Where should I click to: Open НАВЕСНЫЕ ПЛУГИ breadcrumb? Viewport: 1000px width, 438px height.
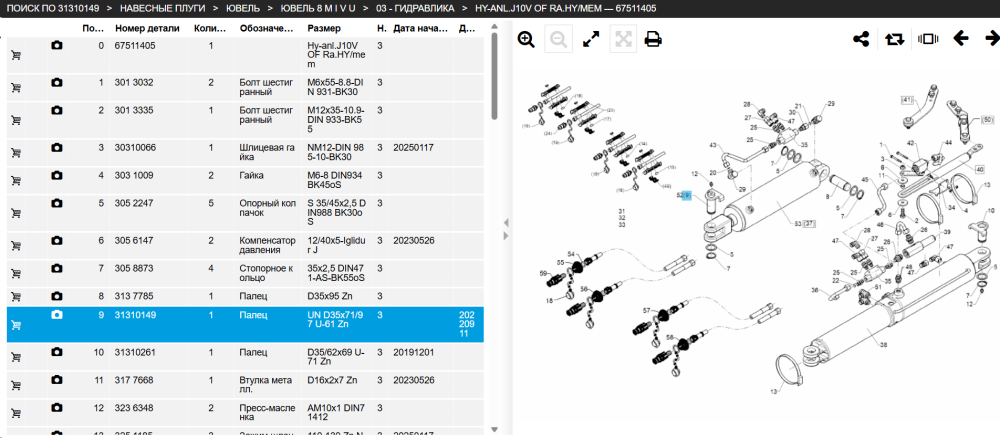tap(163, 8)
